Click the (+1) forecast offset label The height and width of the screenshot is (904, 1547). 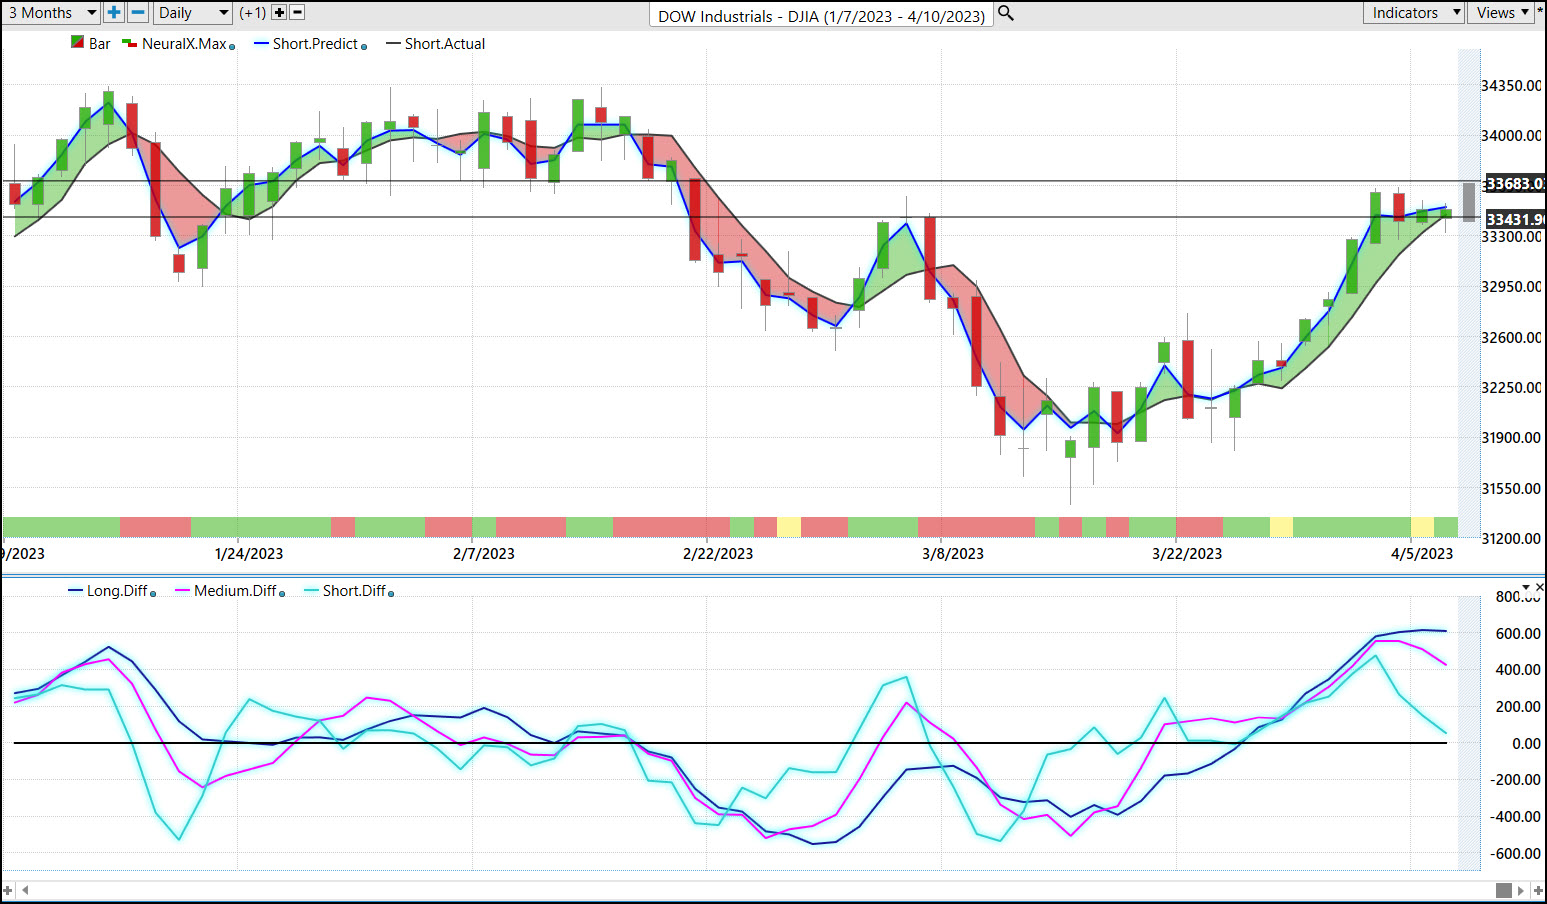point(253,13)
